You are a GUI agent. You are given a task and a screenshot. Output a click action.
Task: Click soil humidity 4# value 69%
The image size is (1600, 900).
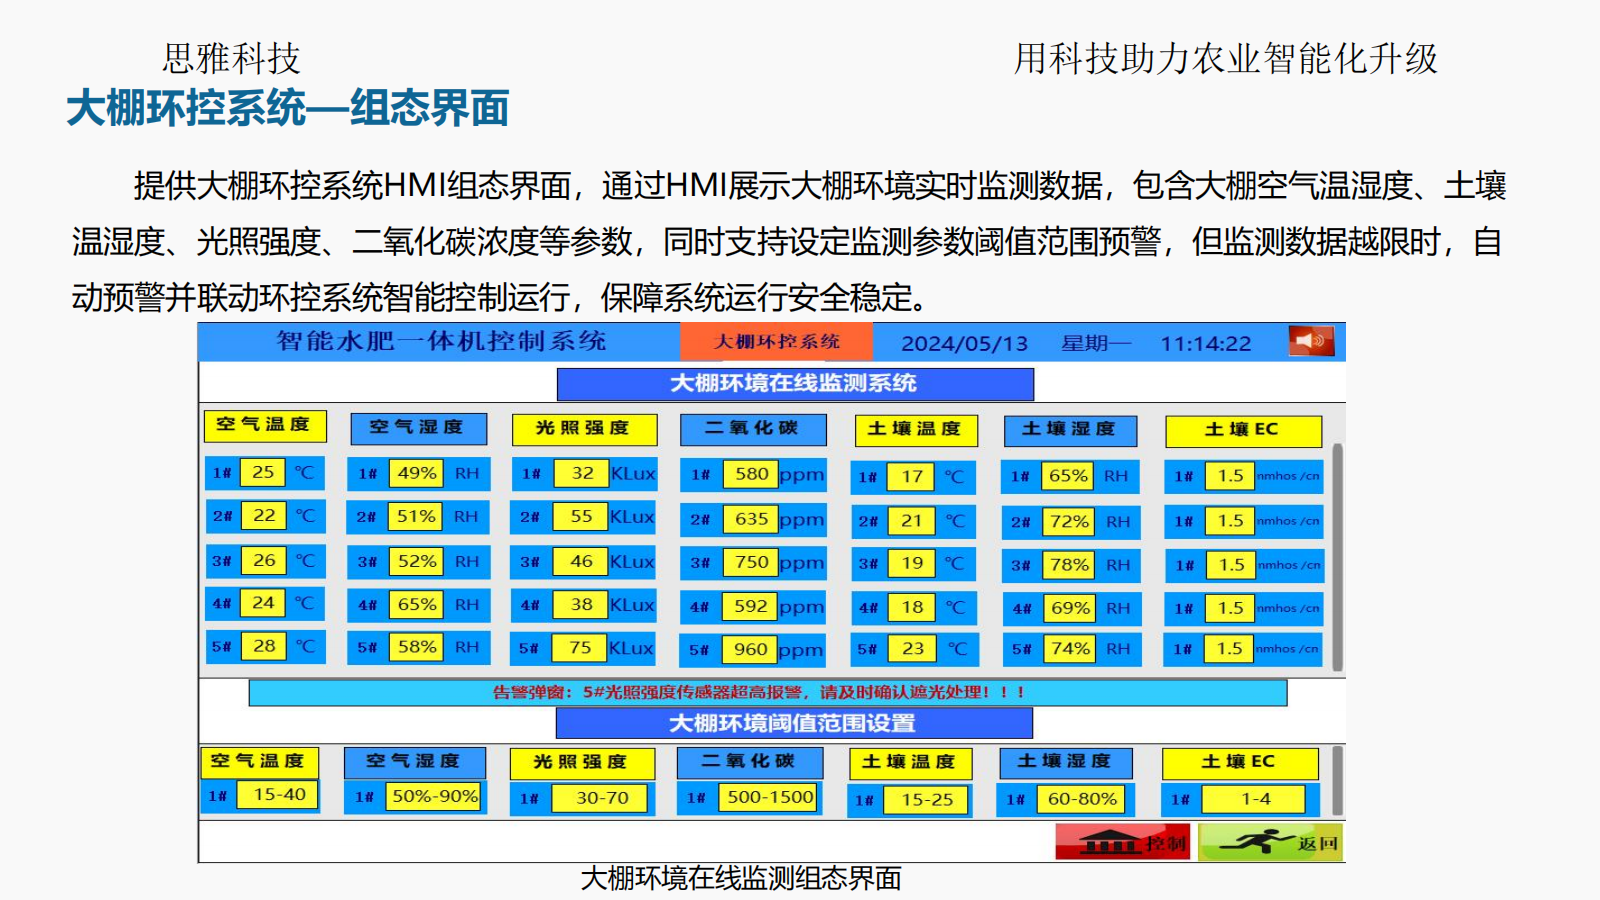tap(1070, 607)
